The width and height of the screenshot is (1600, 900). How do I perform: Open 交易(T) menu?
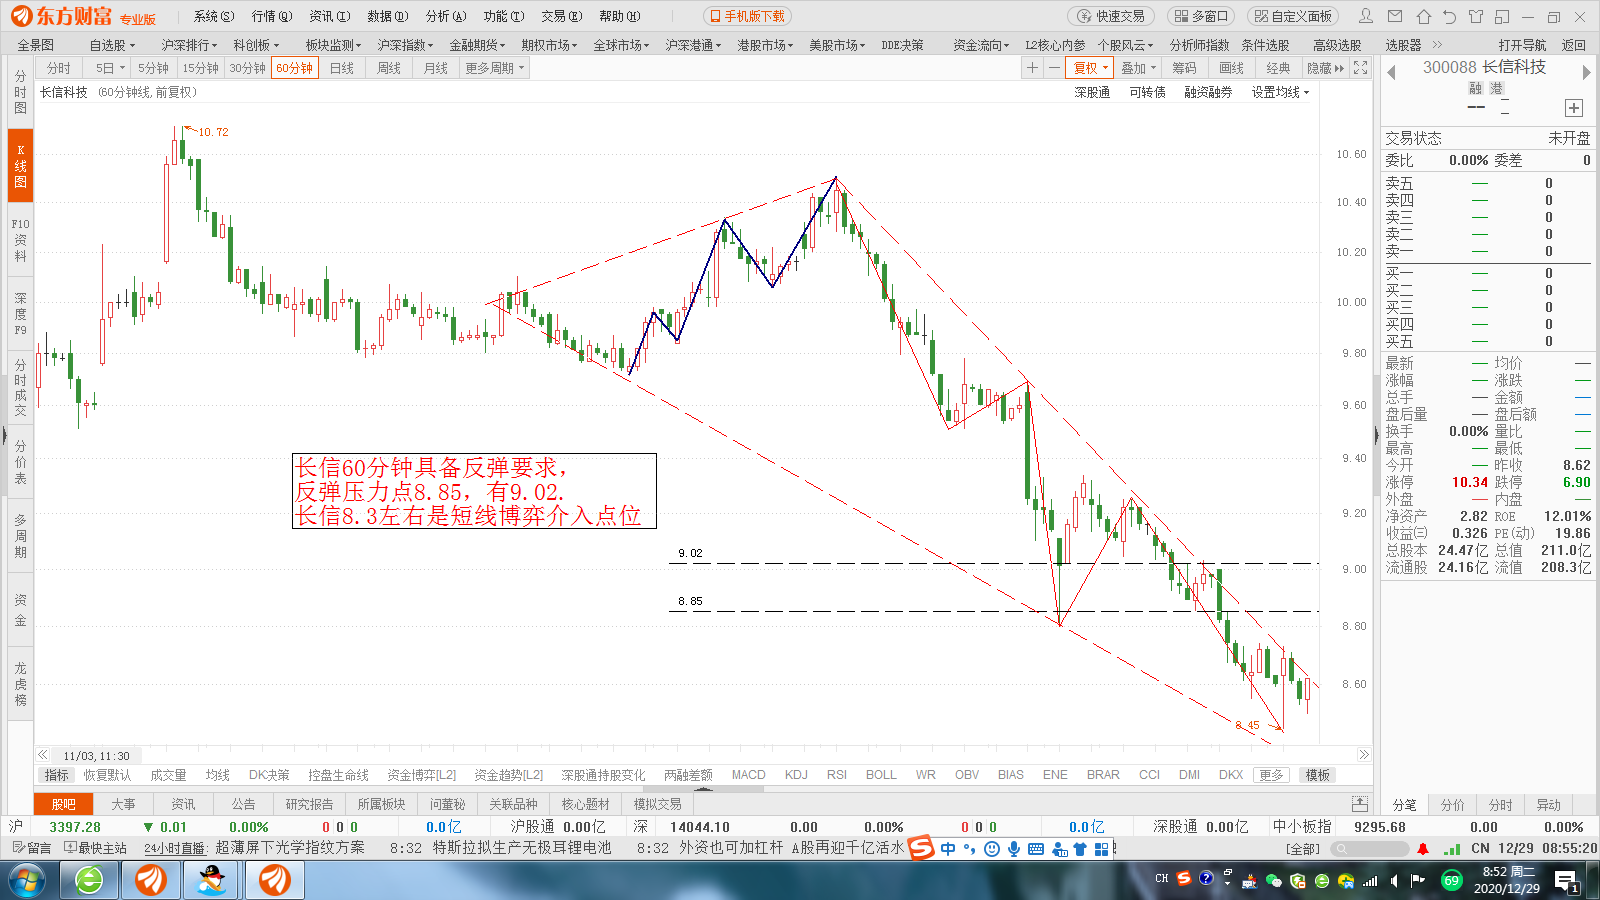pyautogui.click(x=562, y=16)
